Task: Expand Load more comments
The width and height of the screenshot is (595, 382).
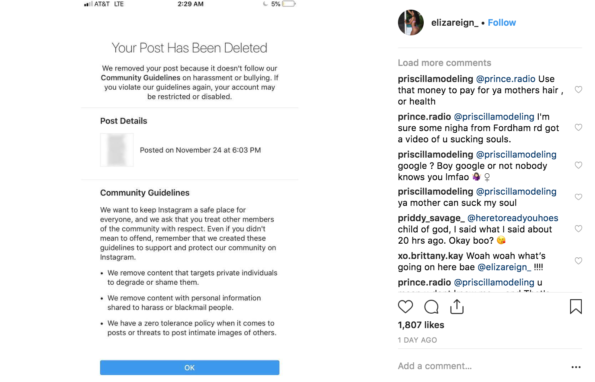Action: click(444, 63)
